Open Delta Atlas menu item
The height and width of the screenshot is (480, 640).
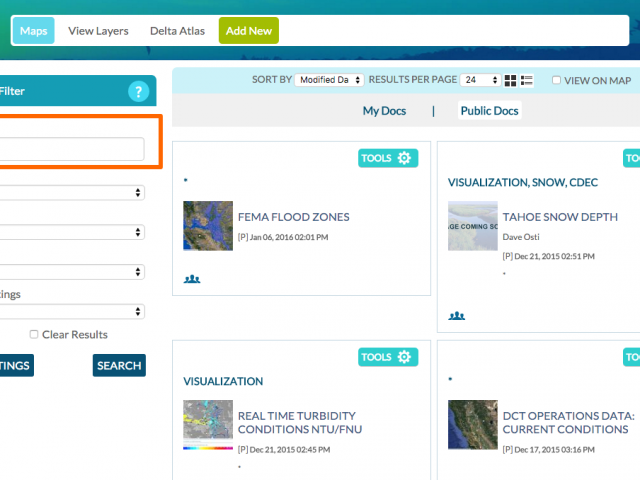[x=178, y=31]
